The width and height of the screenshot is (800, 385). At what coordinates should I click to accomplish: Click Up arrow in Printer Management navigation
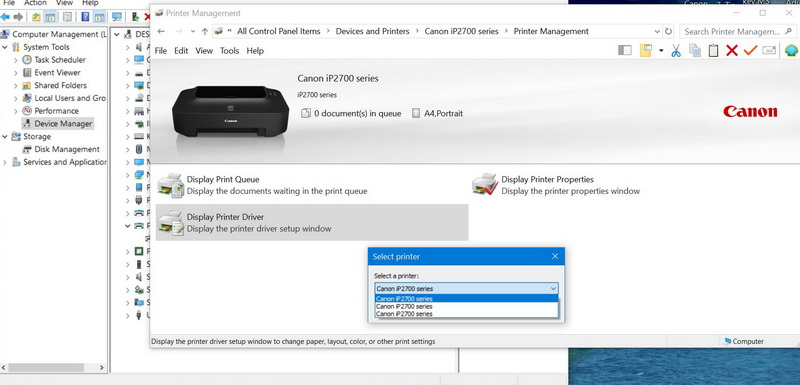[x=205, y=31]
